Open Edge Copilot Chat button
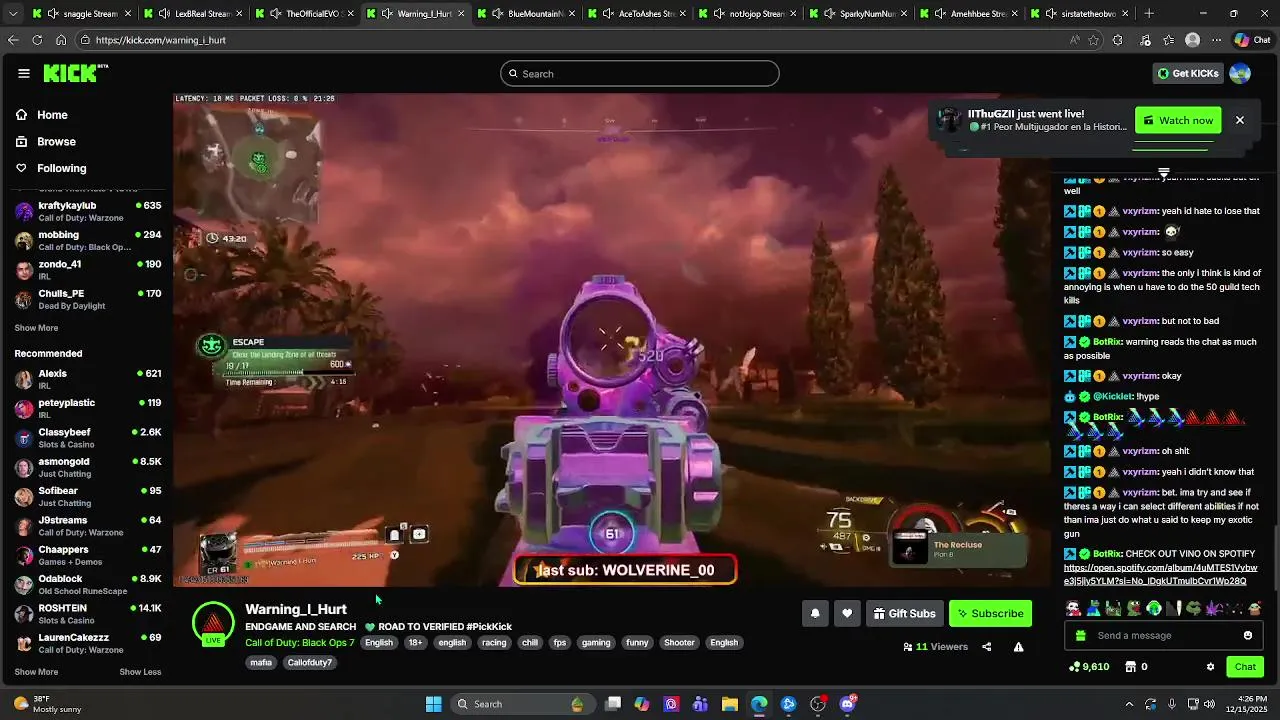 [1254, 40]
